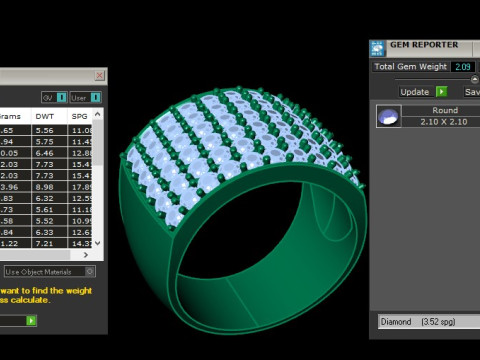Select the DWT cell 7.21
480x360 pixels.
[x=49, y=243]
